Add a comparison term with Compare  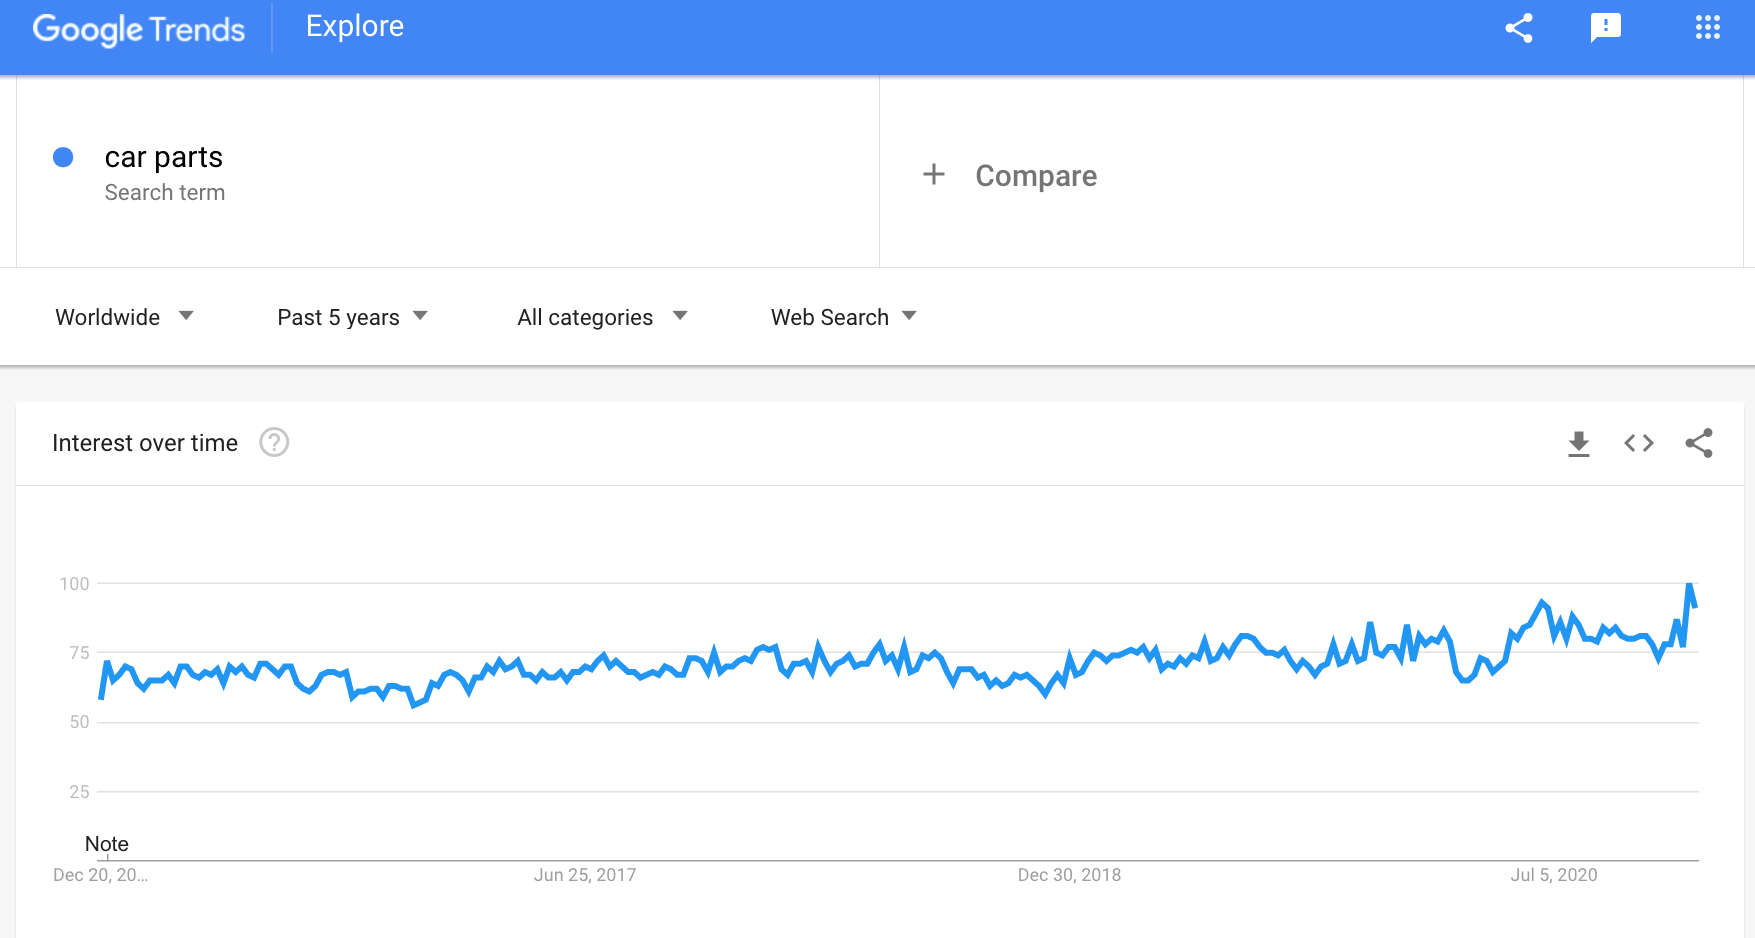click(x=1035, y=176)
